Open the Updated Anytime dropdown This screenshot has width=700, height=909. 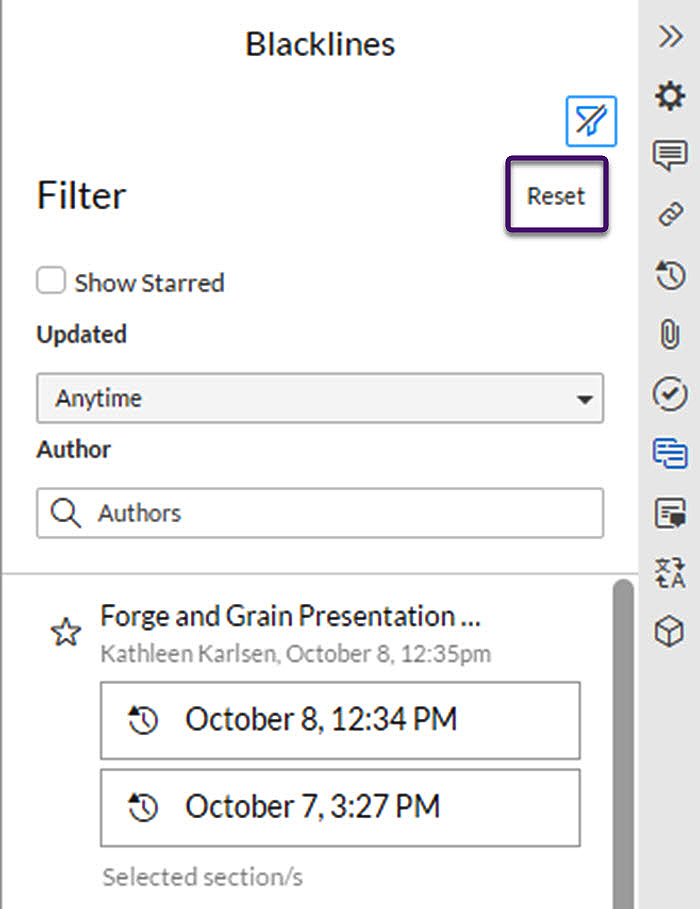(x=320, y=398)
